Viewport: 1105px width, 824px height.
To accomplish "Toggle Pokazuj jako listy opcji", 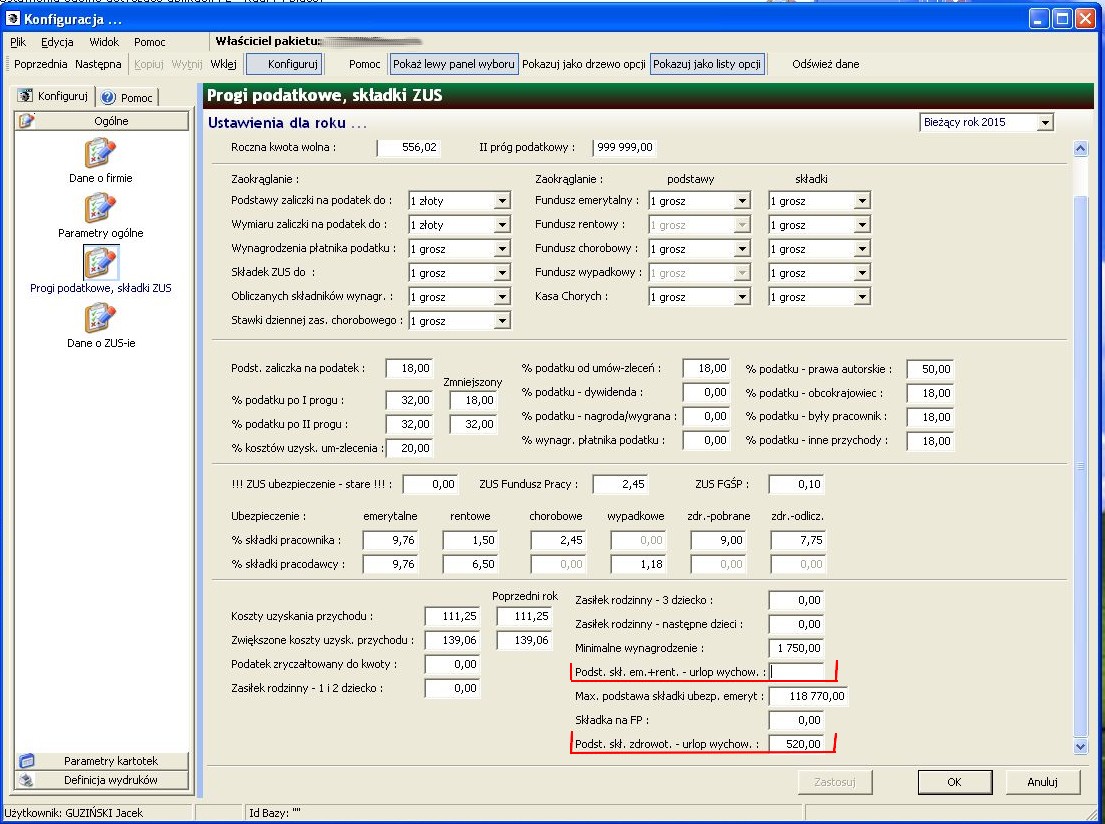I will (x=707, y=64).
